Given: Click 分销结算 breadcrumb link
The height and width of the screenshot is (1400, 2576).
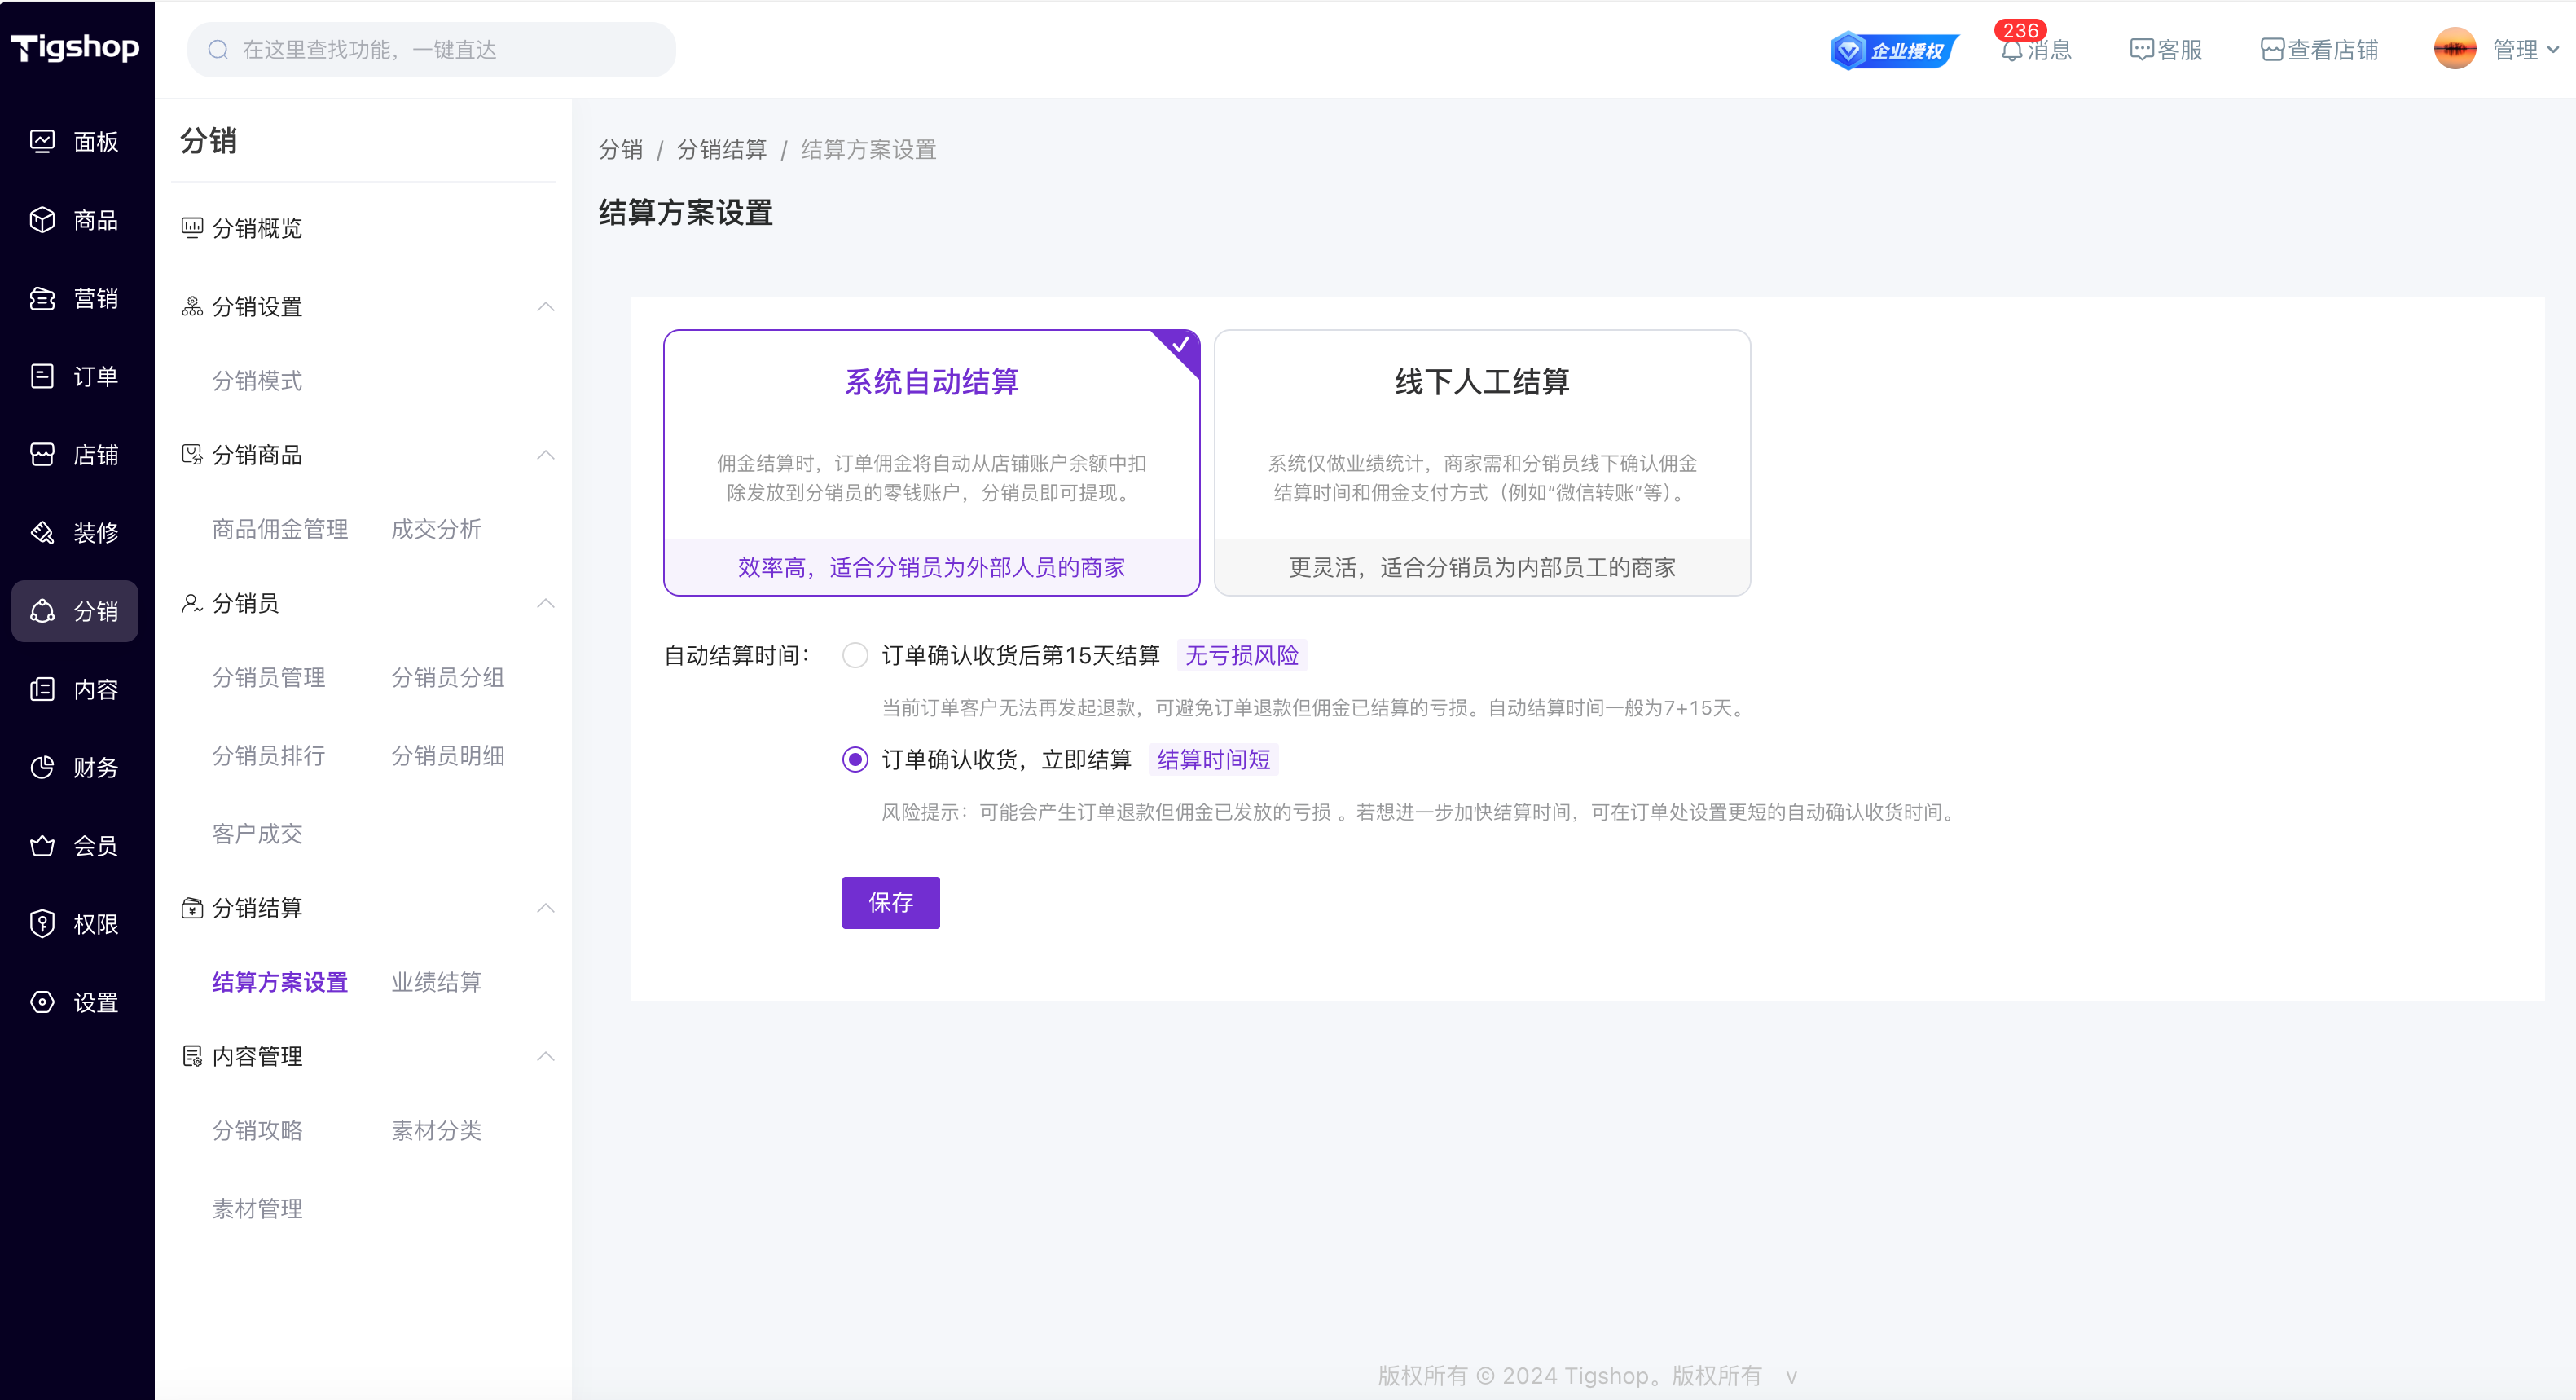Looking at the screenshot, I should [722, 150].
